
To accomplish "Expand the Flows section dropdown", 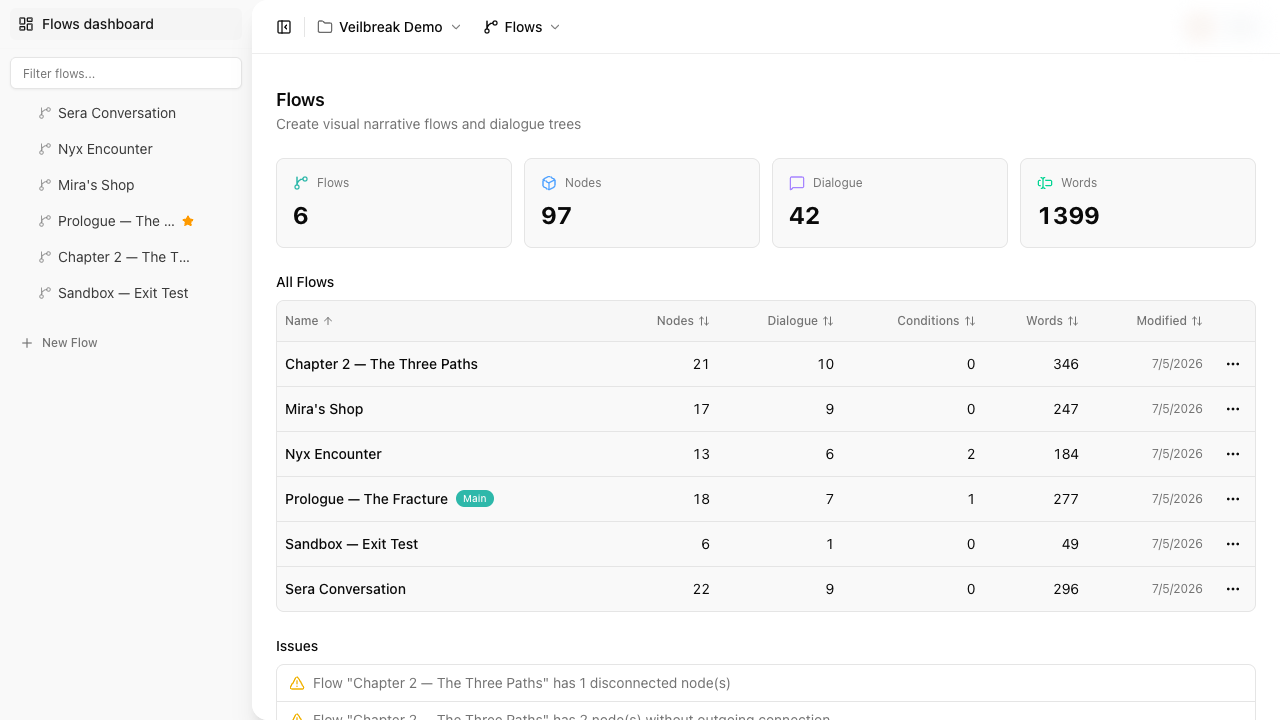I will pyautogui.click(x=522, y=27).
